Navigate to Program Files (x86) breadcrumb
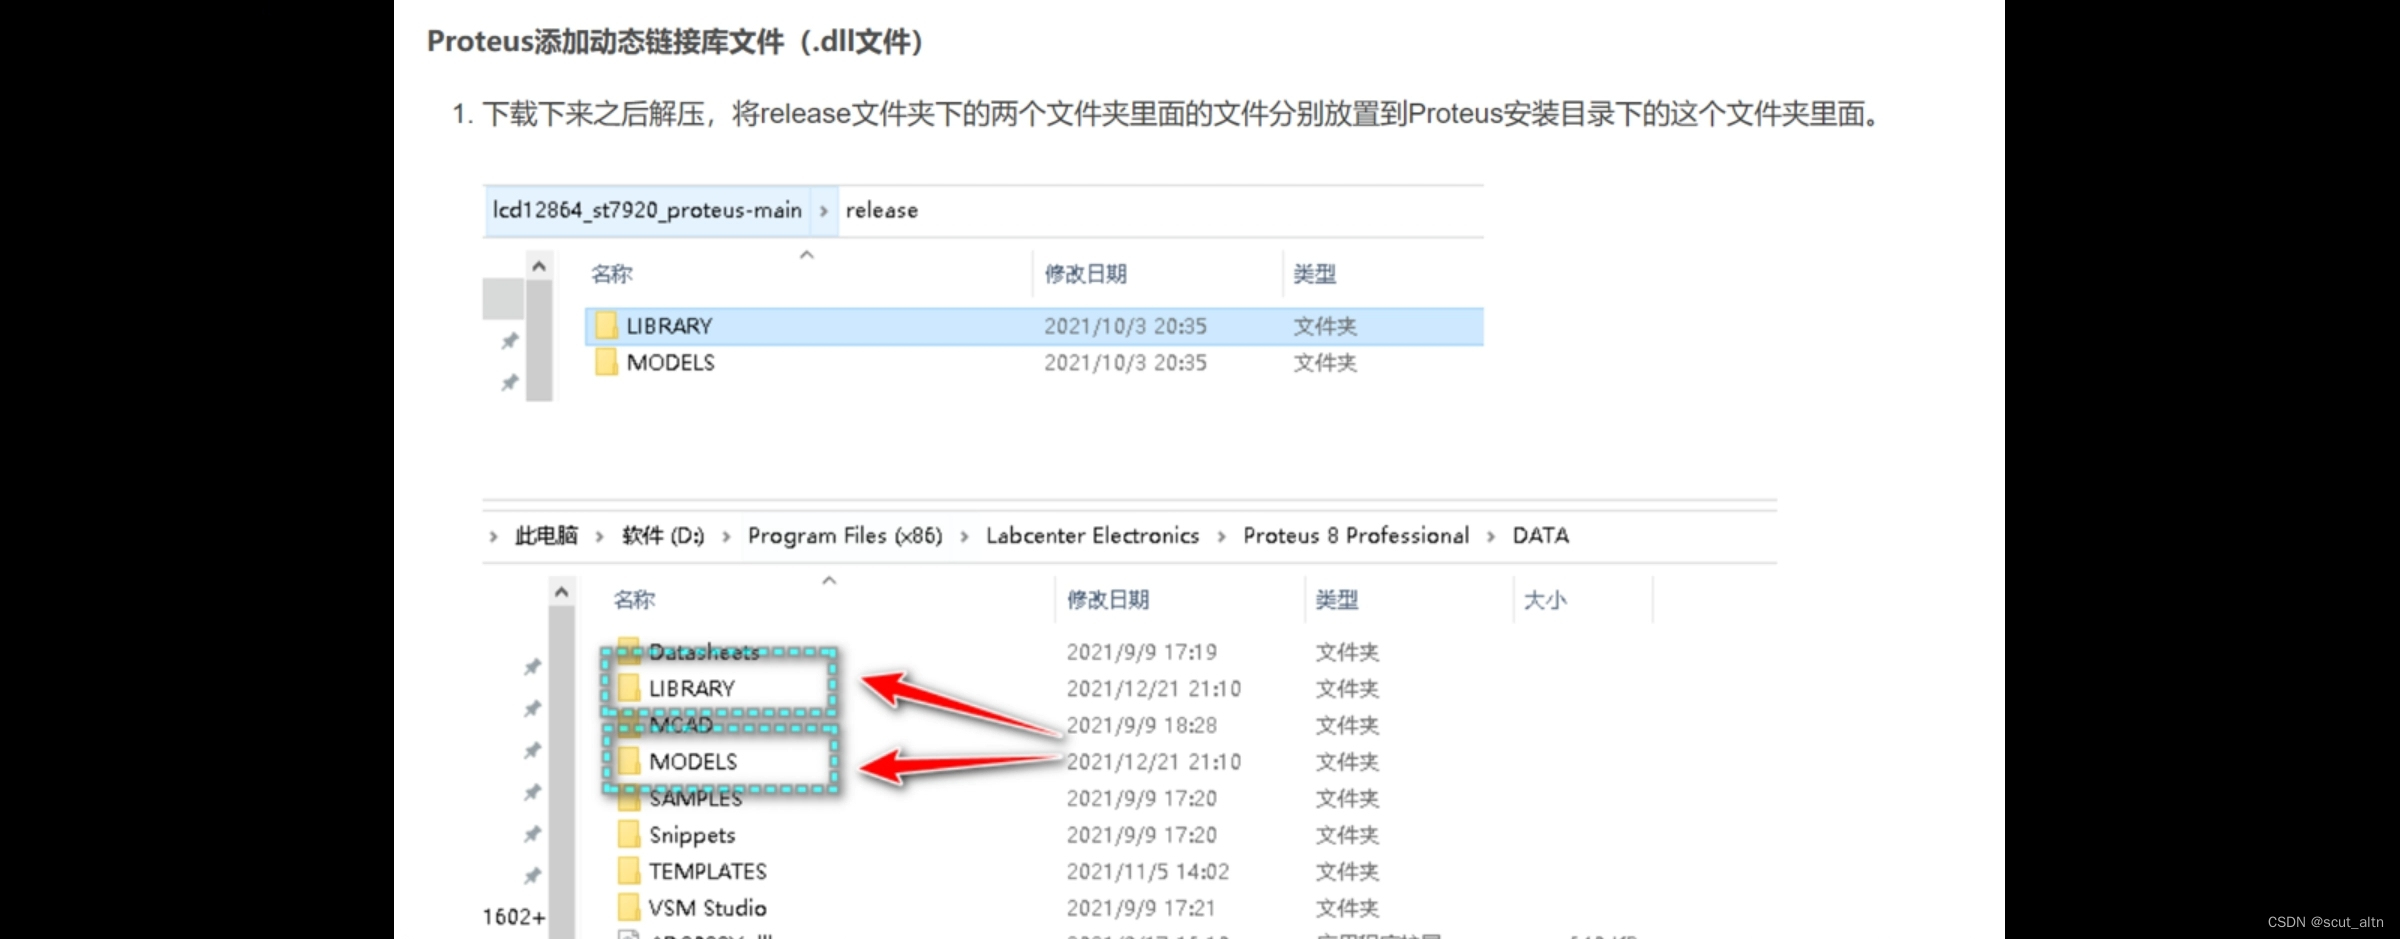The width and height of the screenshot is (2400, 939). pyautogui.click(x=845, y=535)
